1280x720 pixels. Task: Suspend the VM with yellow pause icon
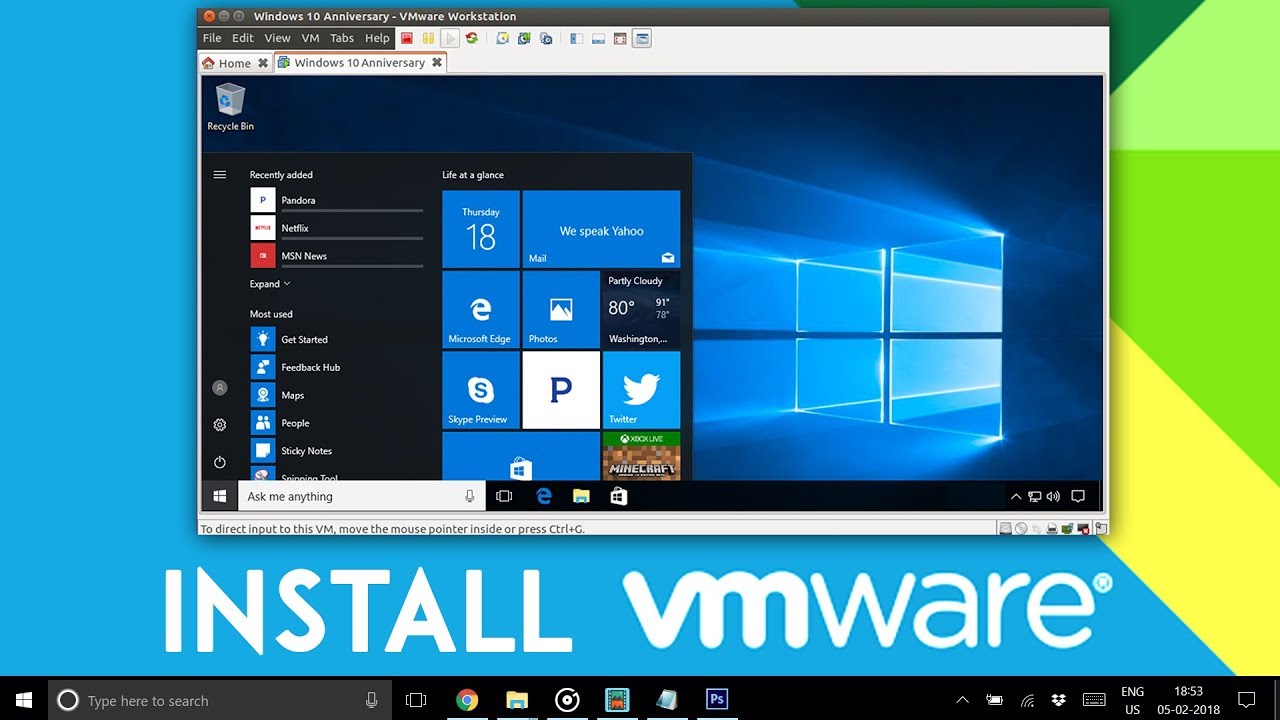[428, 38]
